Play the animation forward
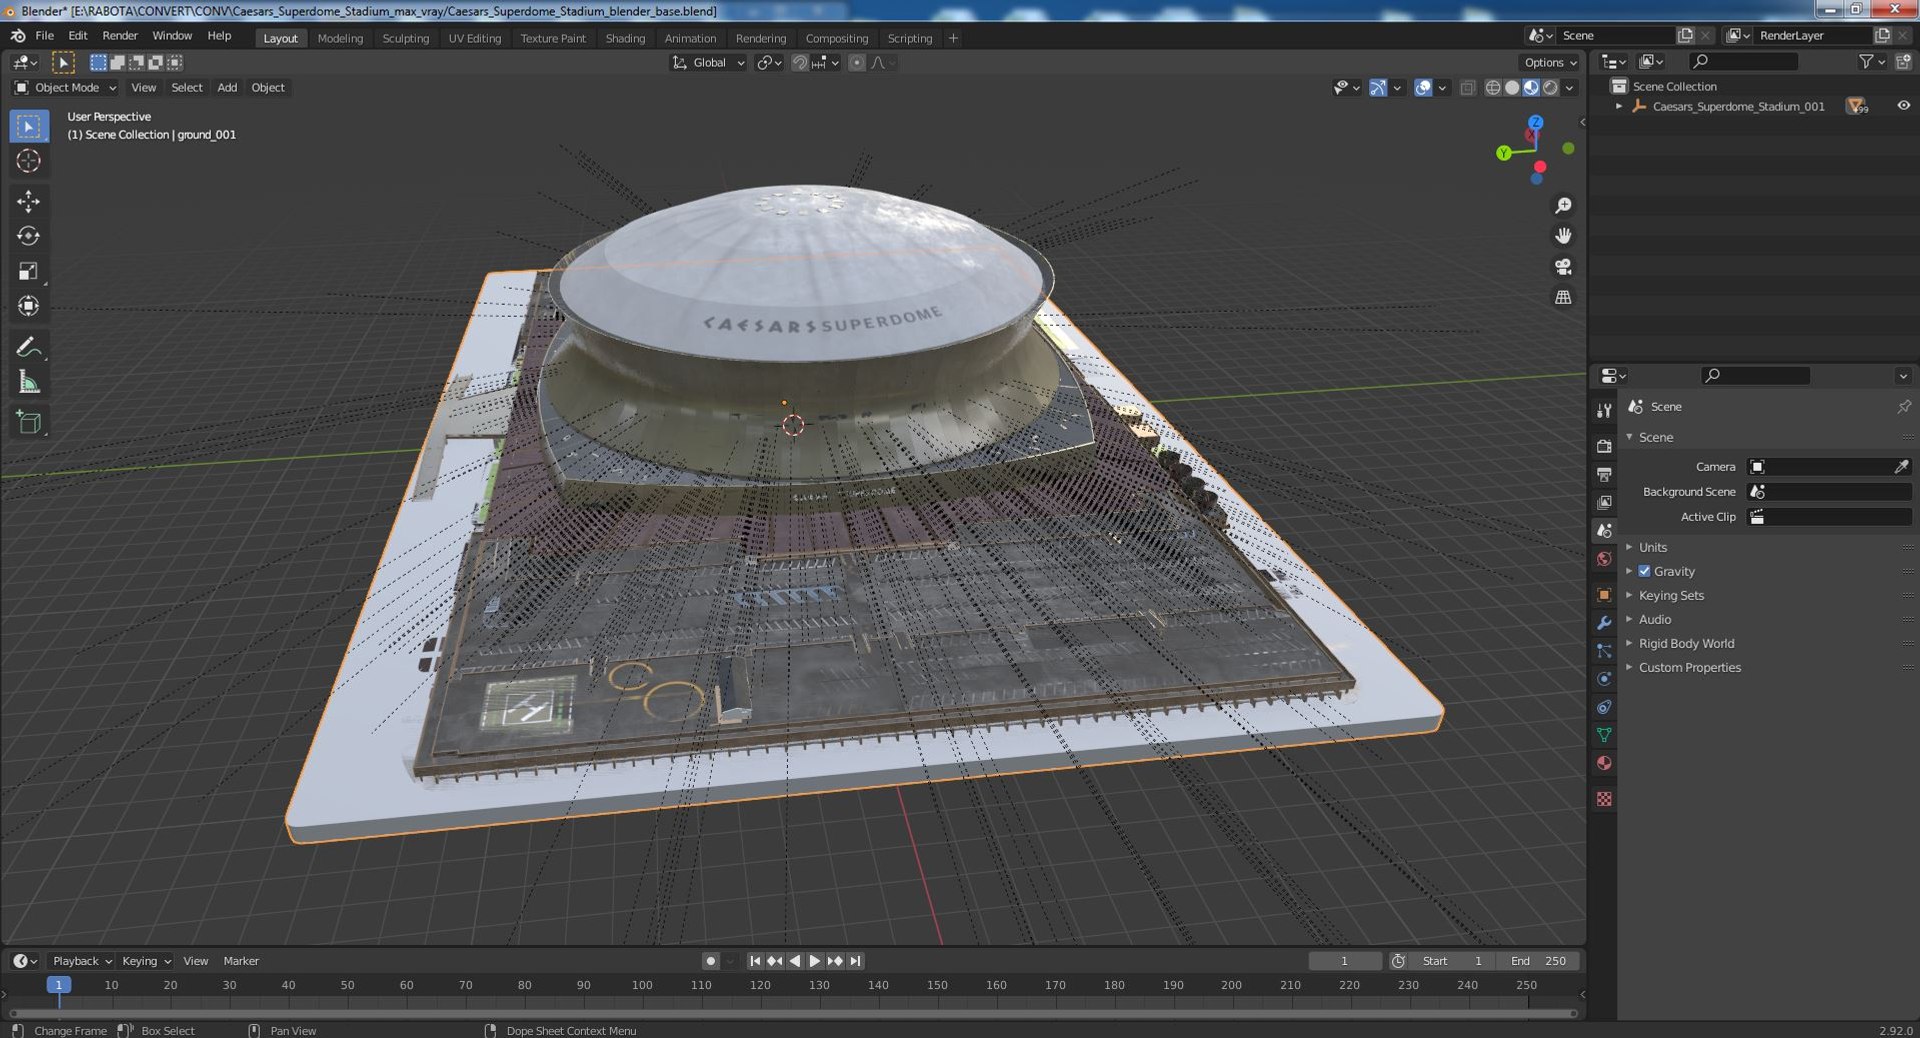The height and width of the screenshot is (1038, 1920). (x=814, y=961)
